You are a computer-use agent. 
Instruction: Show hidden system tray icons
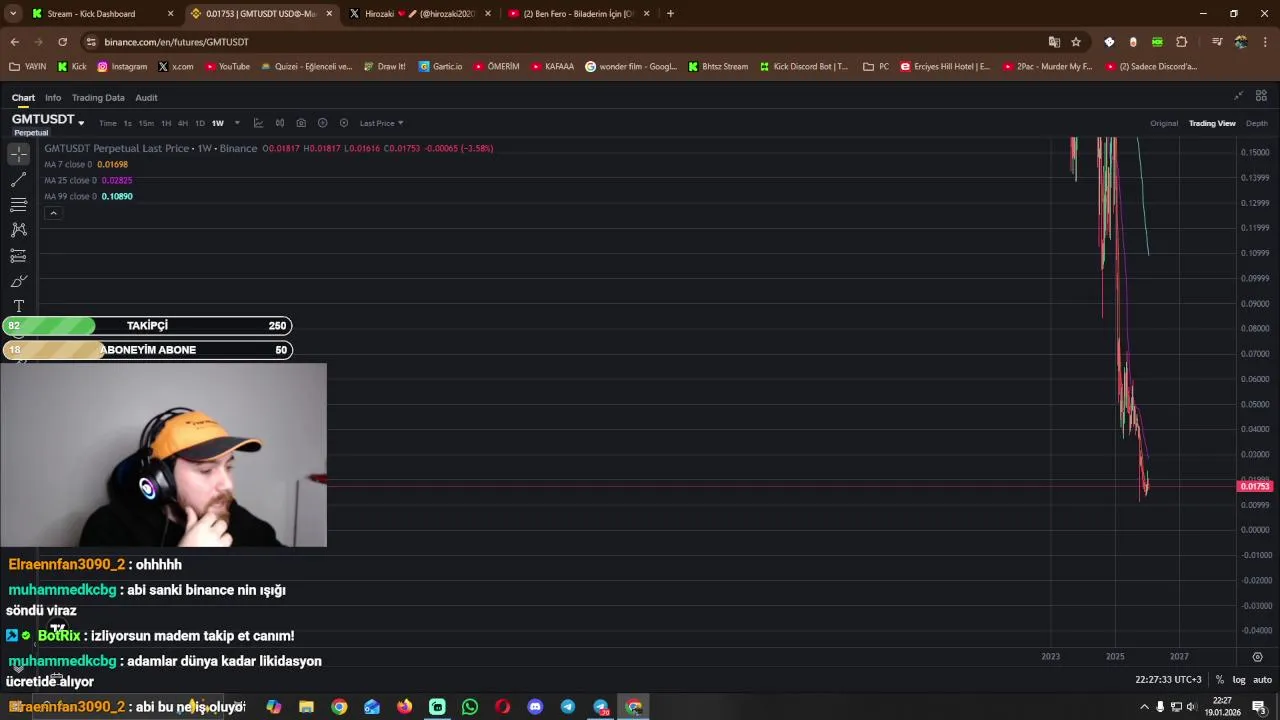point(1144,707)
